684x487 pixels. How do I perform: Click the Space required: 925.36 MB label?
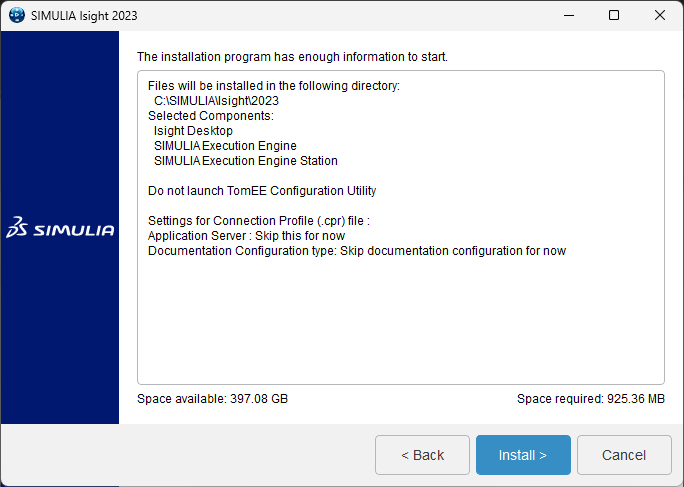591,398
